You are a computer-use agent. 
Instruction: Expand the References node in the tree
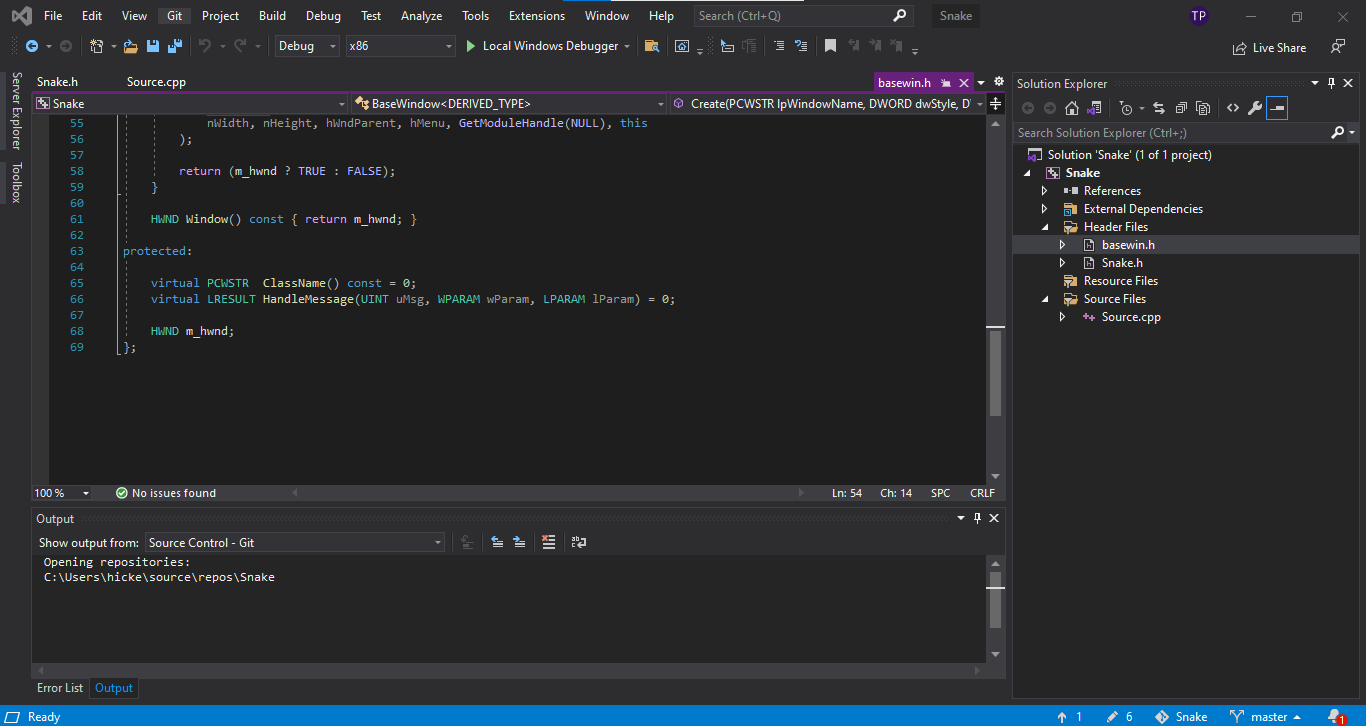(x=1045, y=191)
